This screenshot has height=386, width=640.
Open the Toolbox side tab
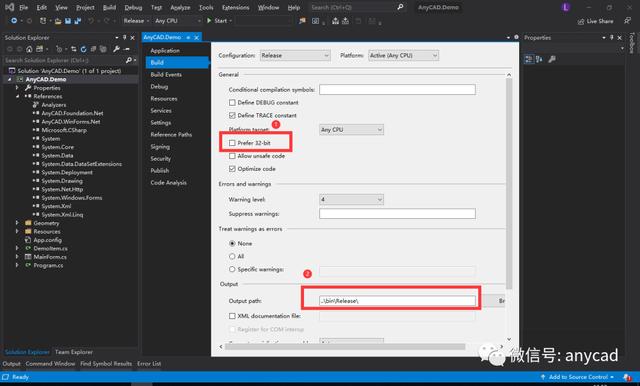(632, 42)
